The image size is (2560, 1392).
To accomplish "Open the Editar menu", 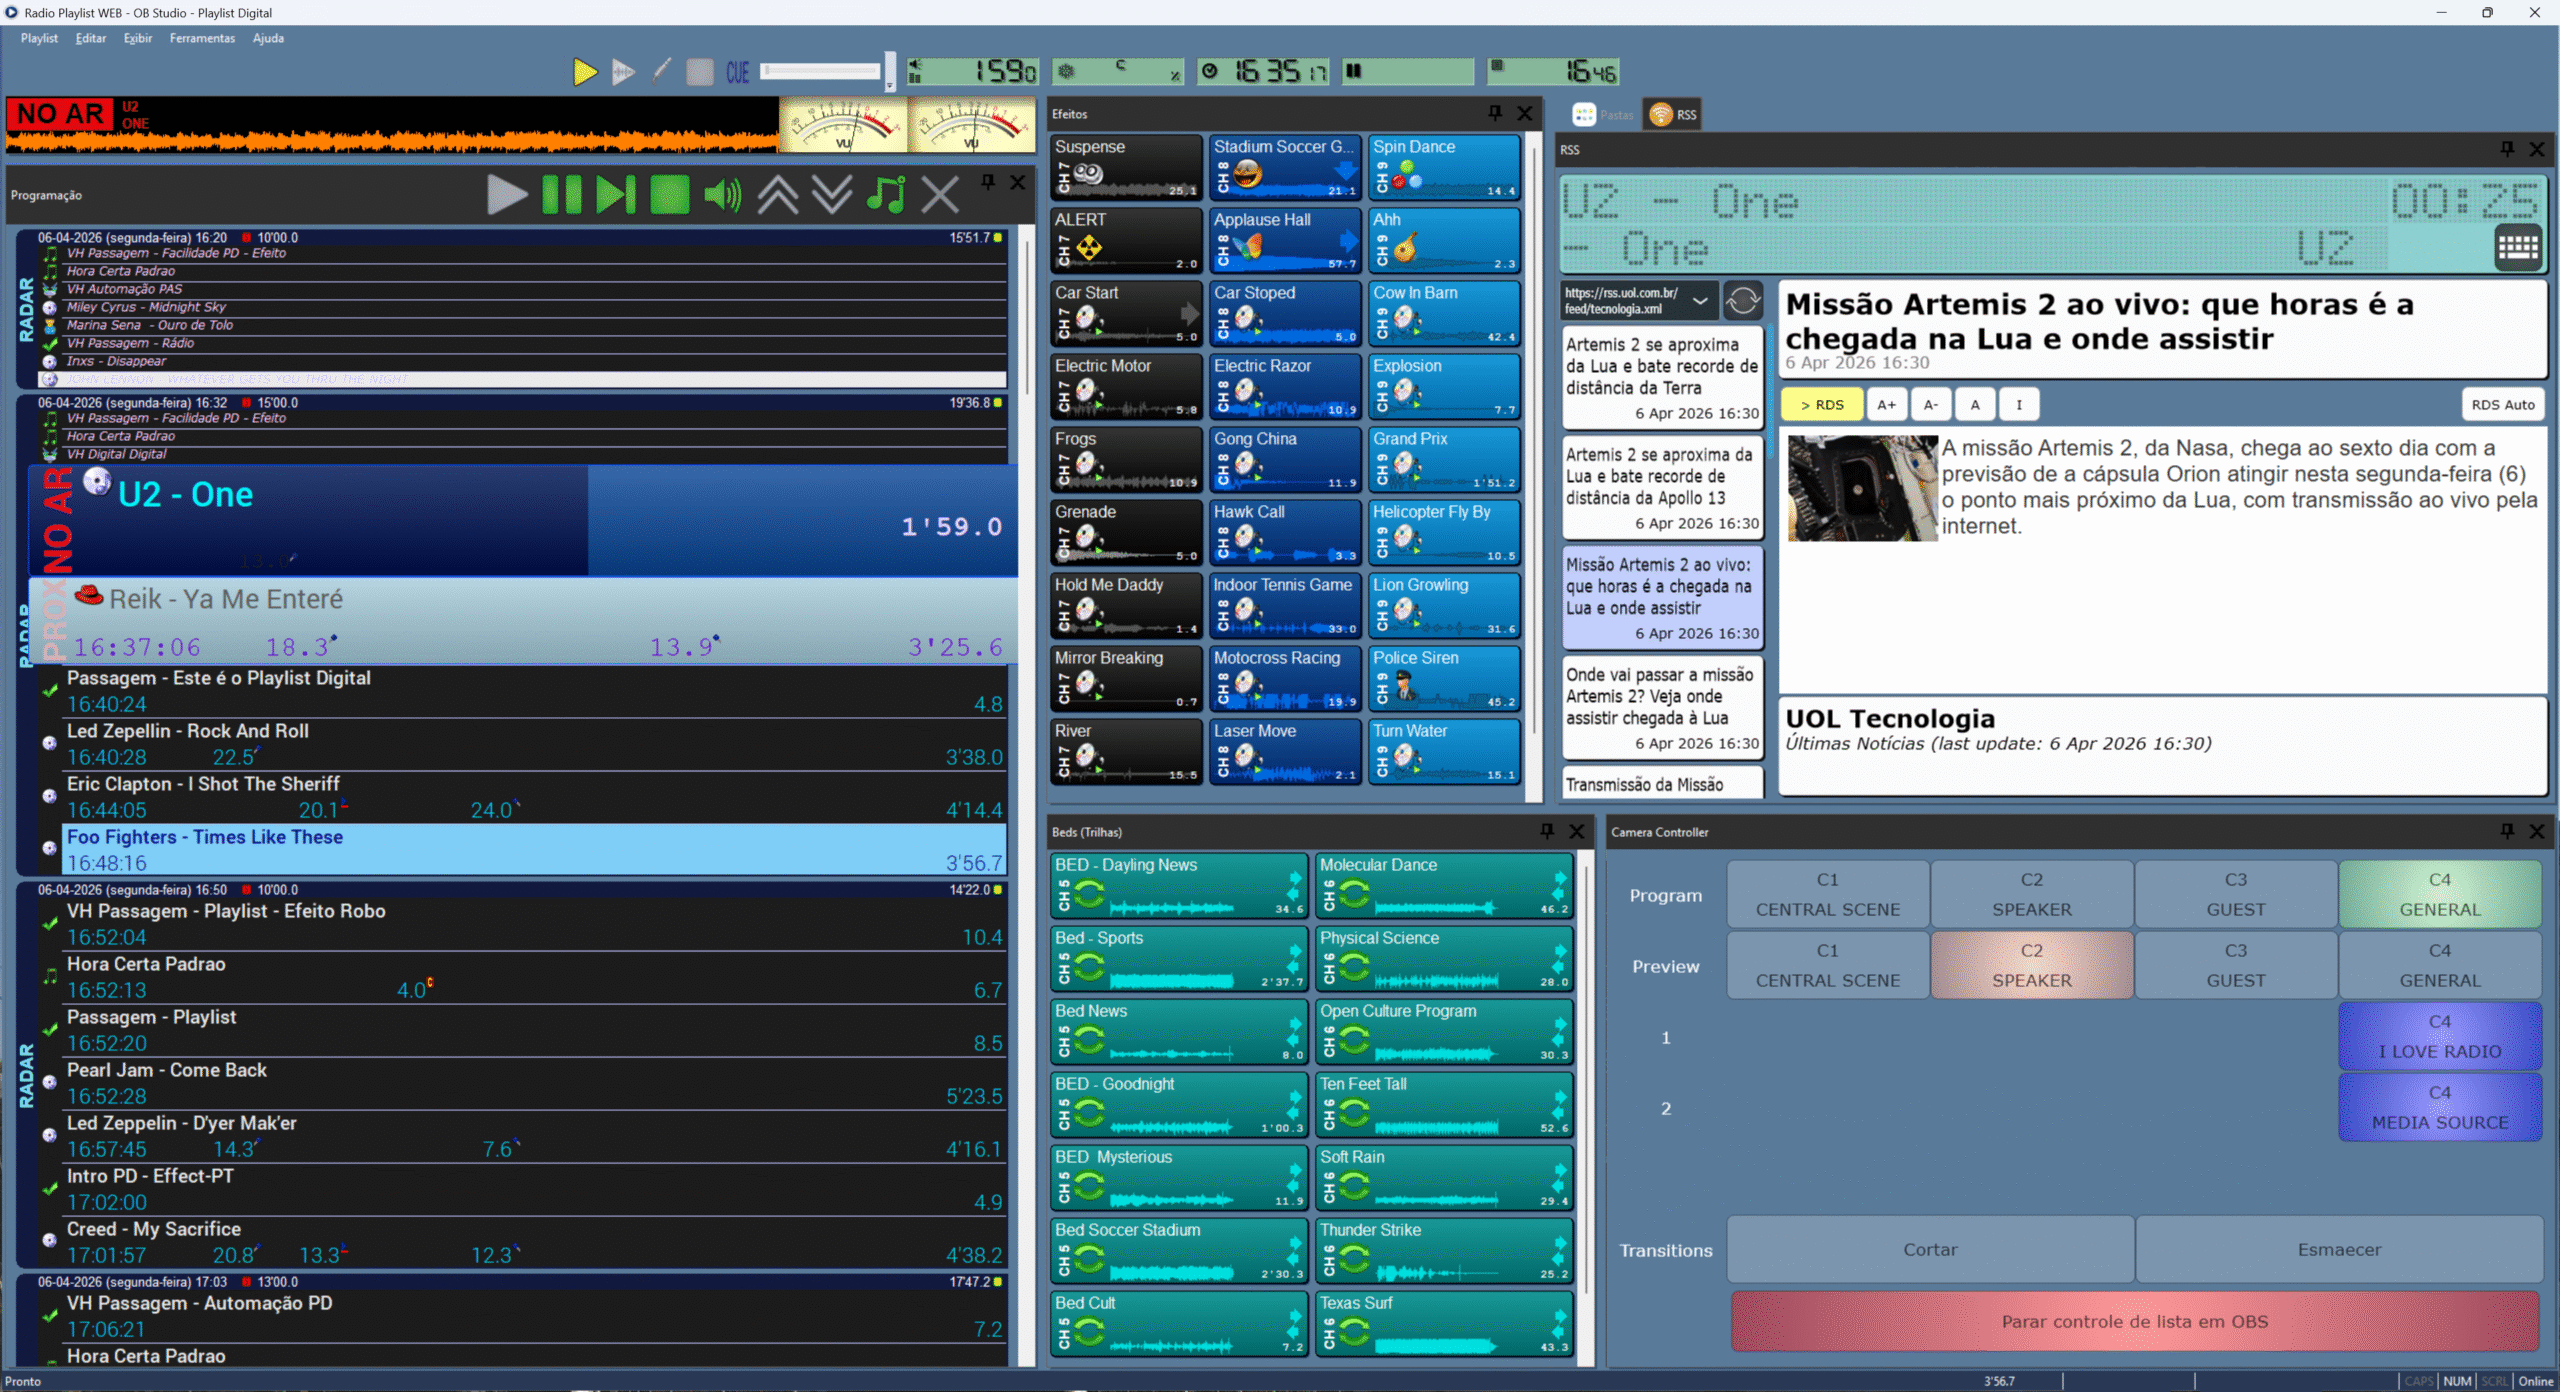I will (x=91, y=38).
